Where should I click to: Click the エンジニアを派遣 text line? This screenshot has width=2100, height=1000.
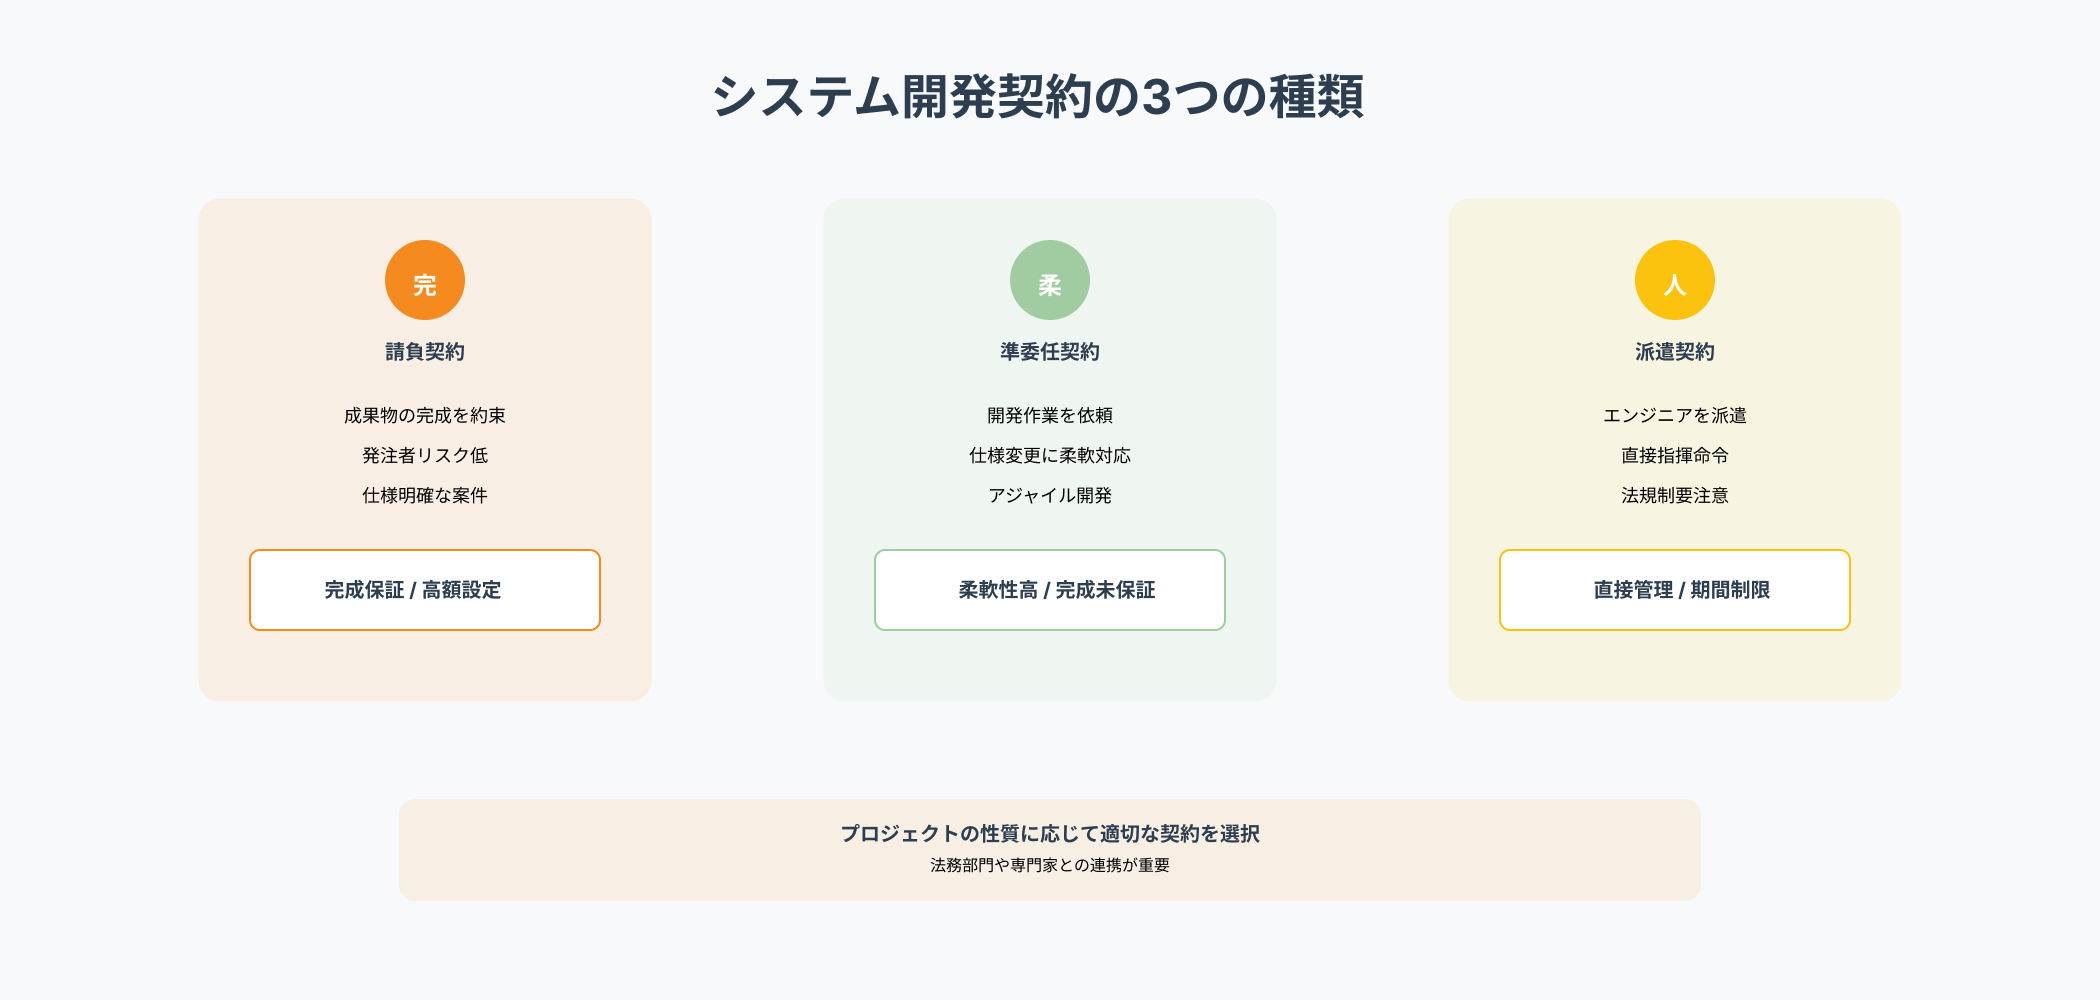click(x=1675, y=415)
